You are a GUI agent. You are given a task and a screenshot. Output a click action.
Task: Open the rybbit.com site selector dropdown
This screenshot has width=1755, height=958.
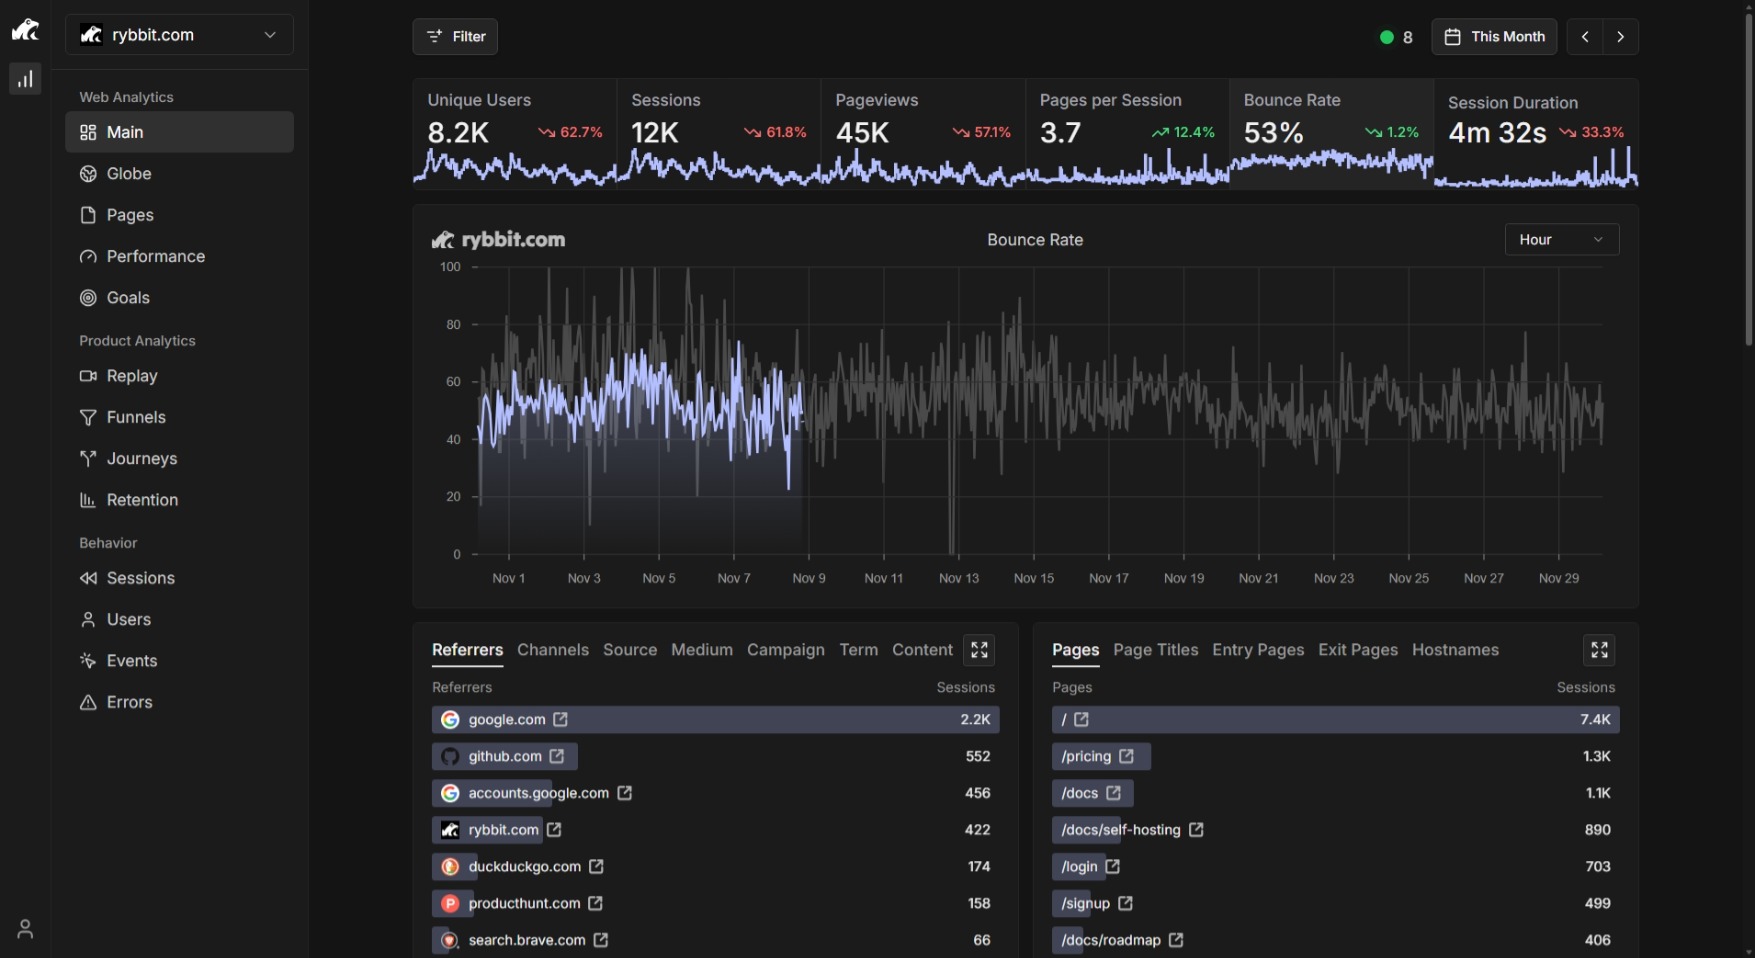coord(179,35)
